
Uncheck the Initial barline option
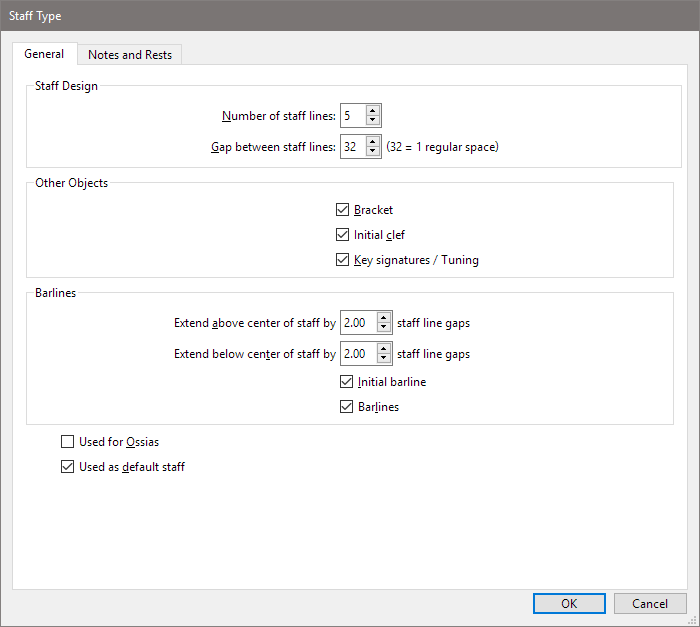coord(347,382)
